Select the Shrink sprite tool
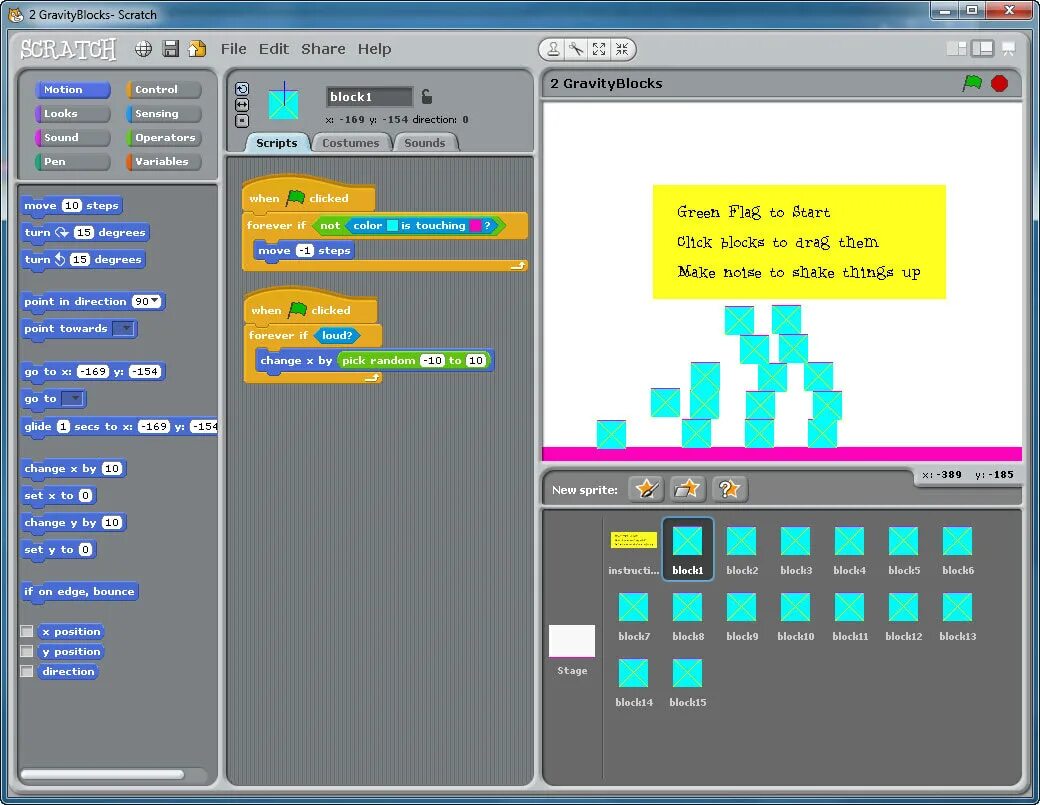 [x=621, y=49]
